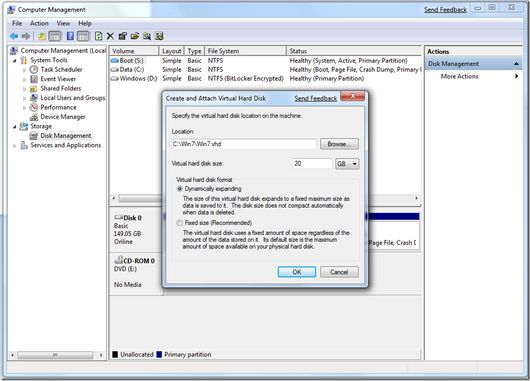This screenshot has width=530, height=381.
Task: Click the open folder toolbar icon
Action: click(x=135, y=36)
